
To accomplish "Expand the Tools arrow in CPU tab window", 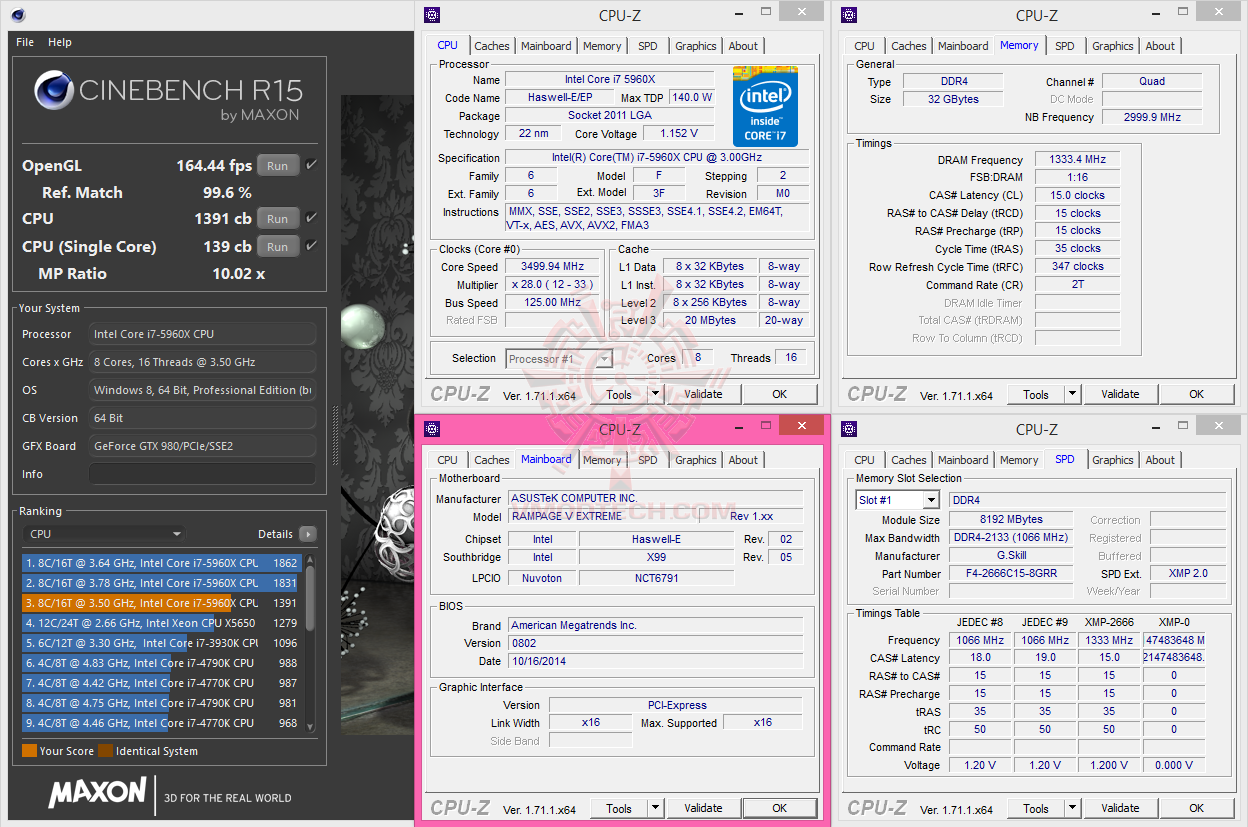I will [655, 394].
